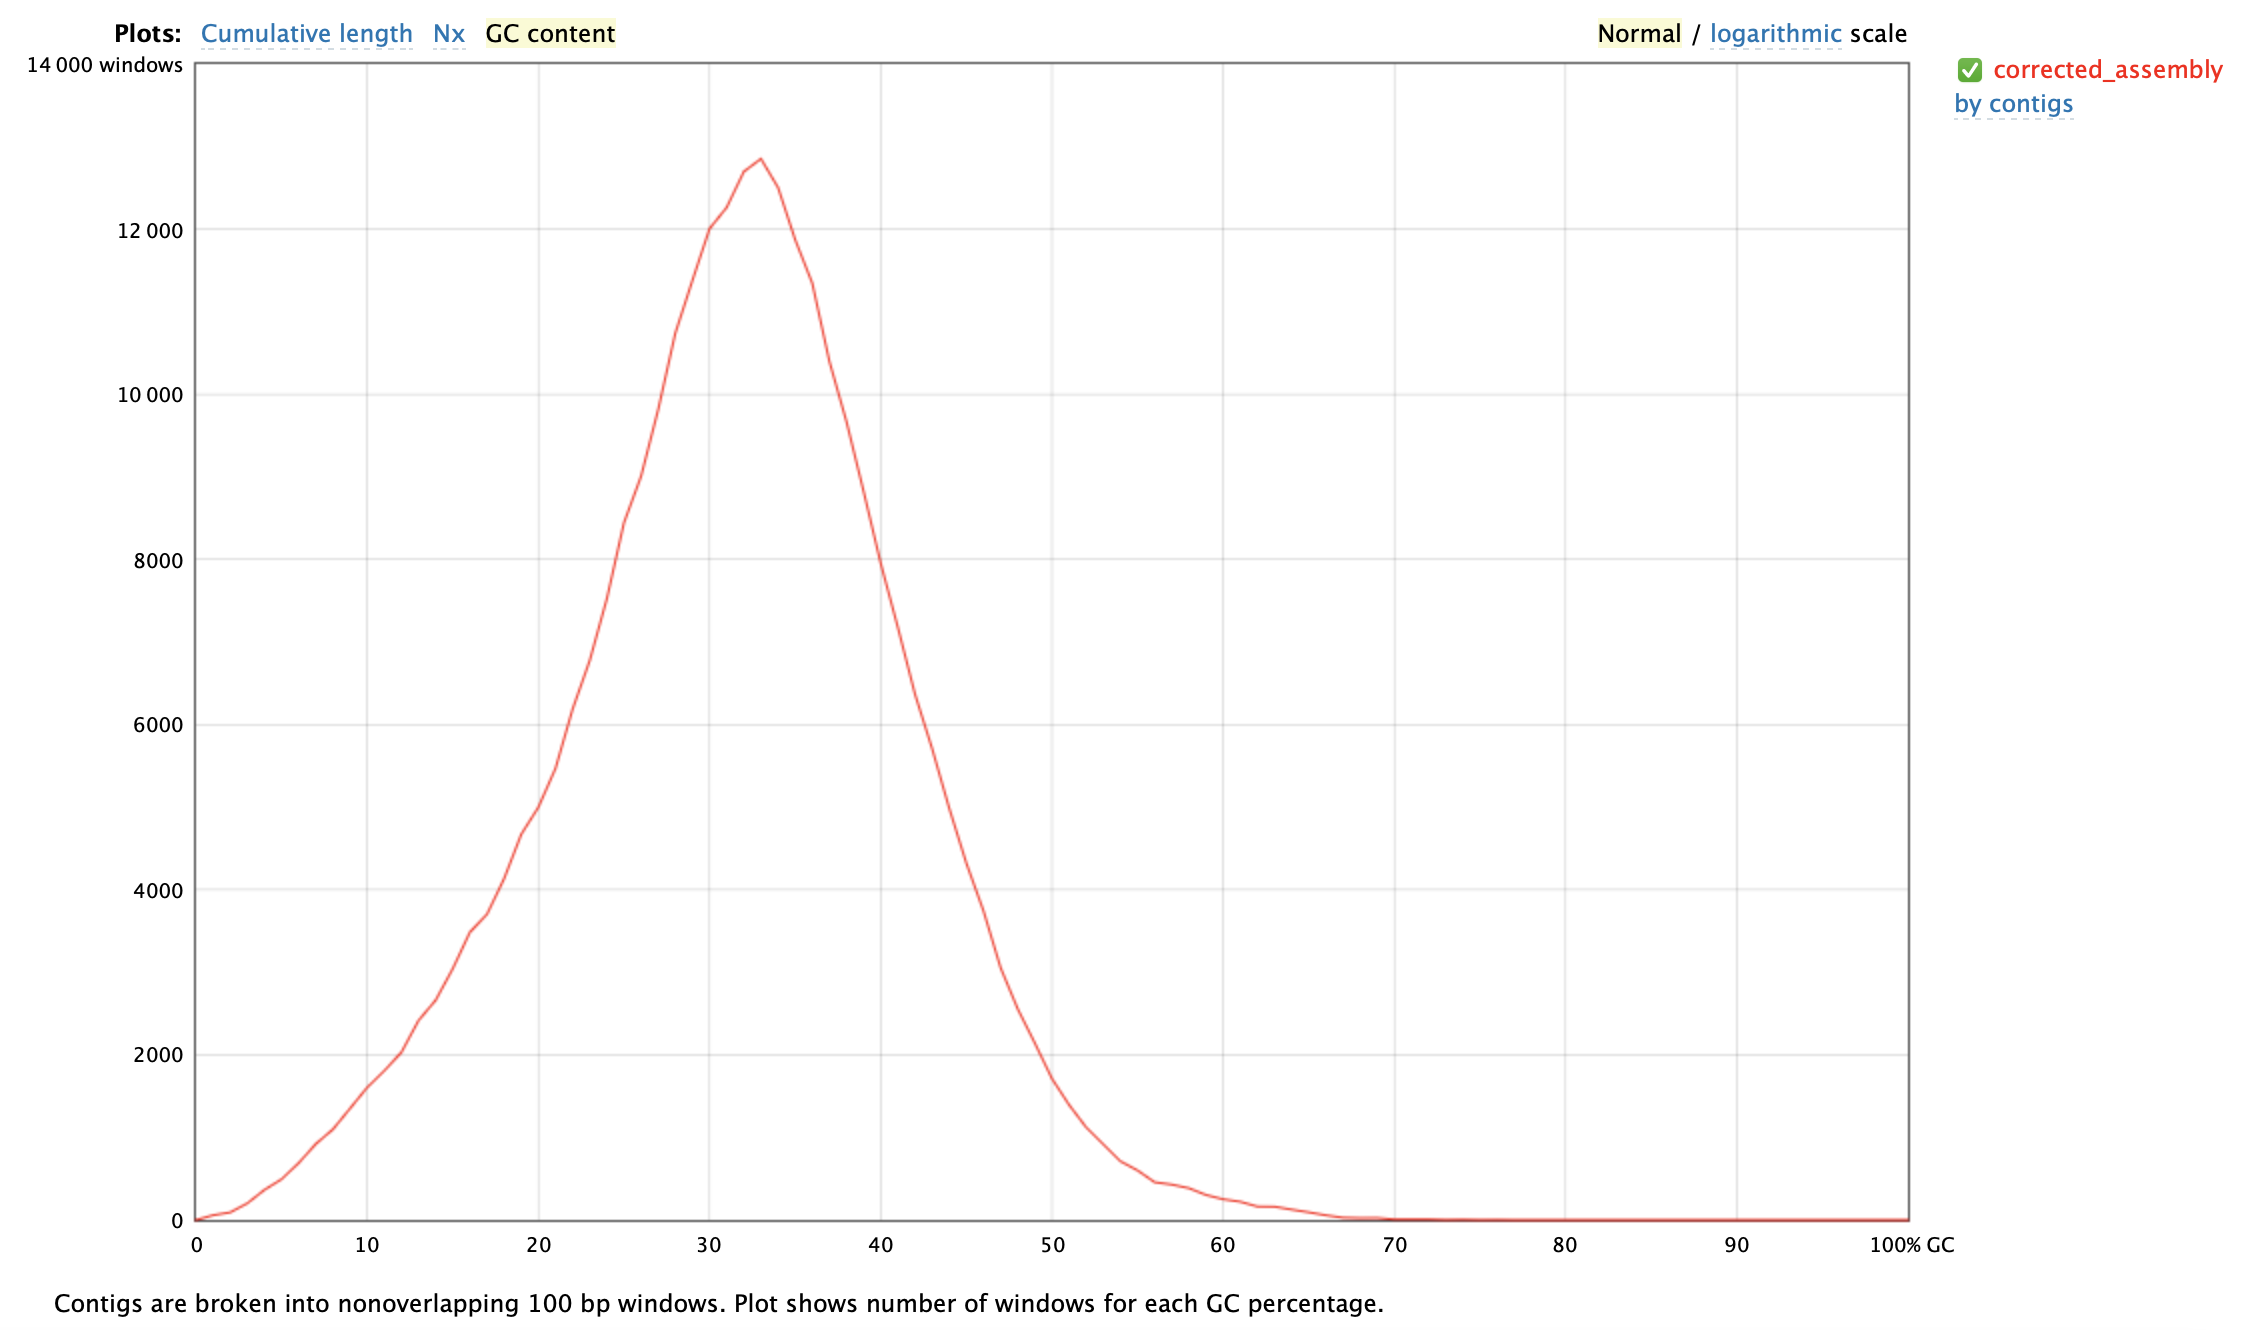Choose Normal scale option
The image size is (2244, 1330).
coord(1639,34)
